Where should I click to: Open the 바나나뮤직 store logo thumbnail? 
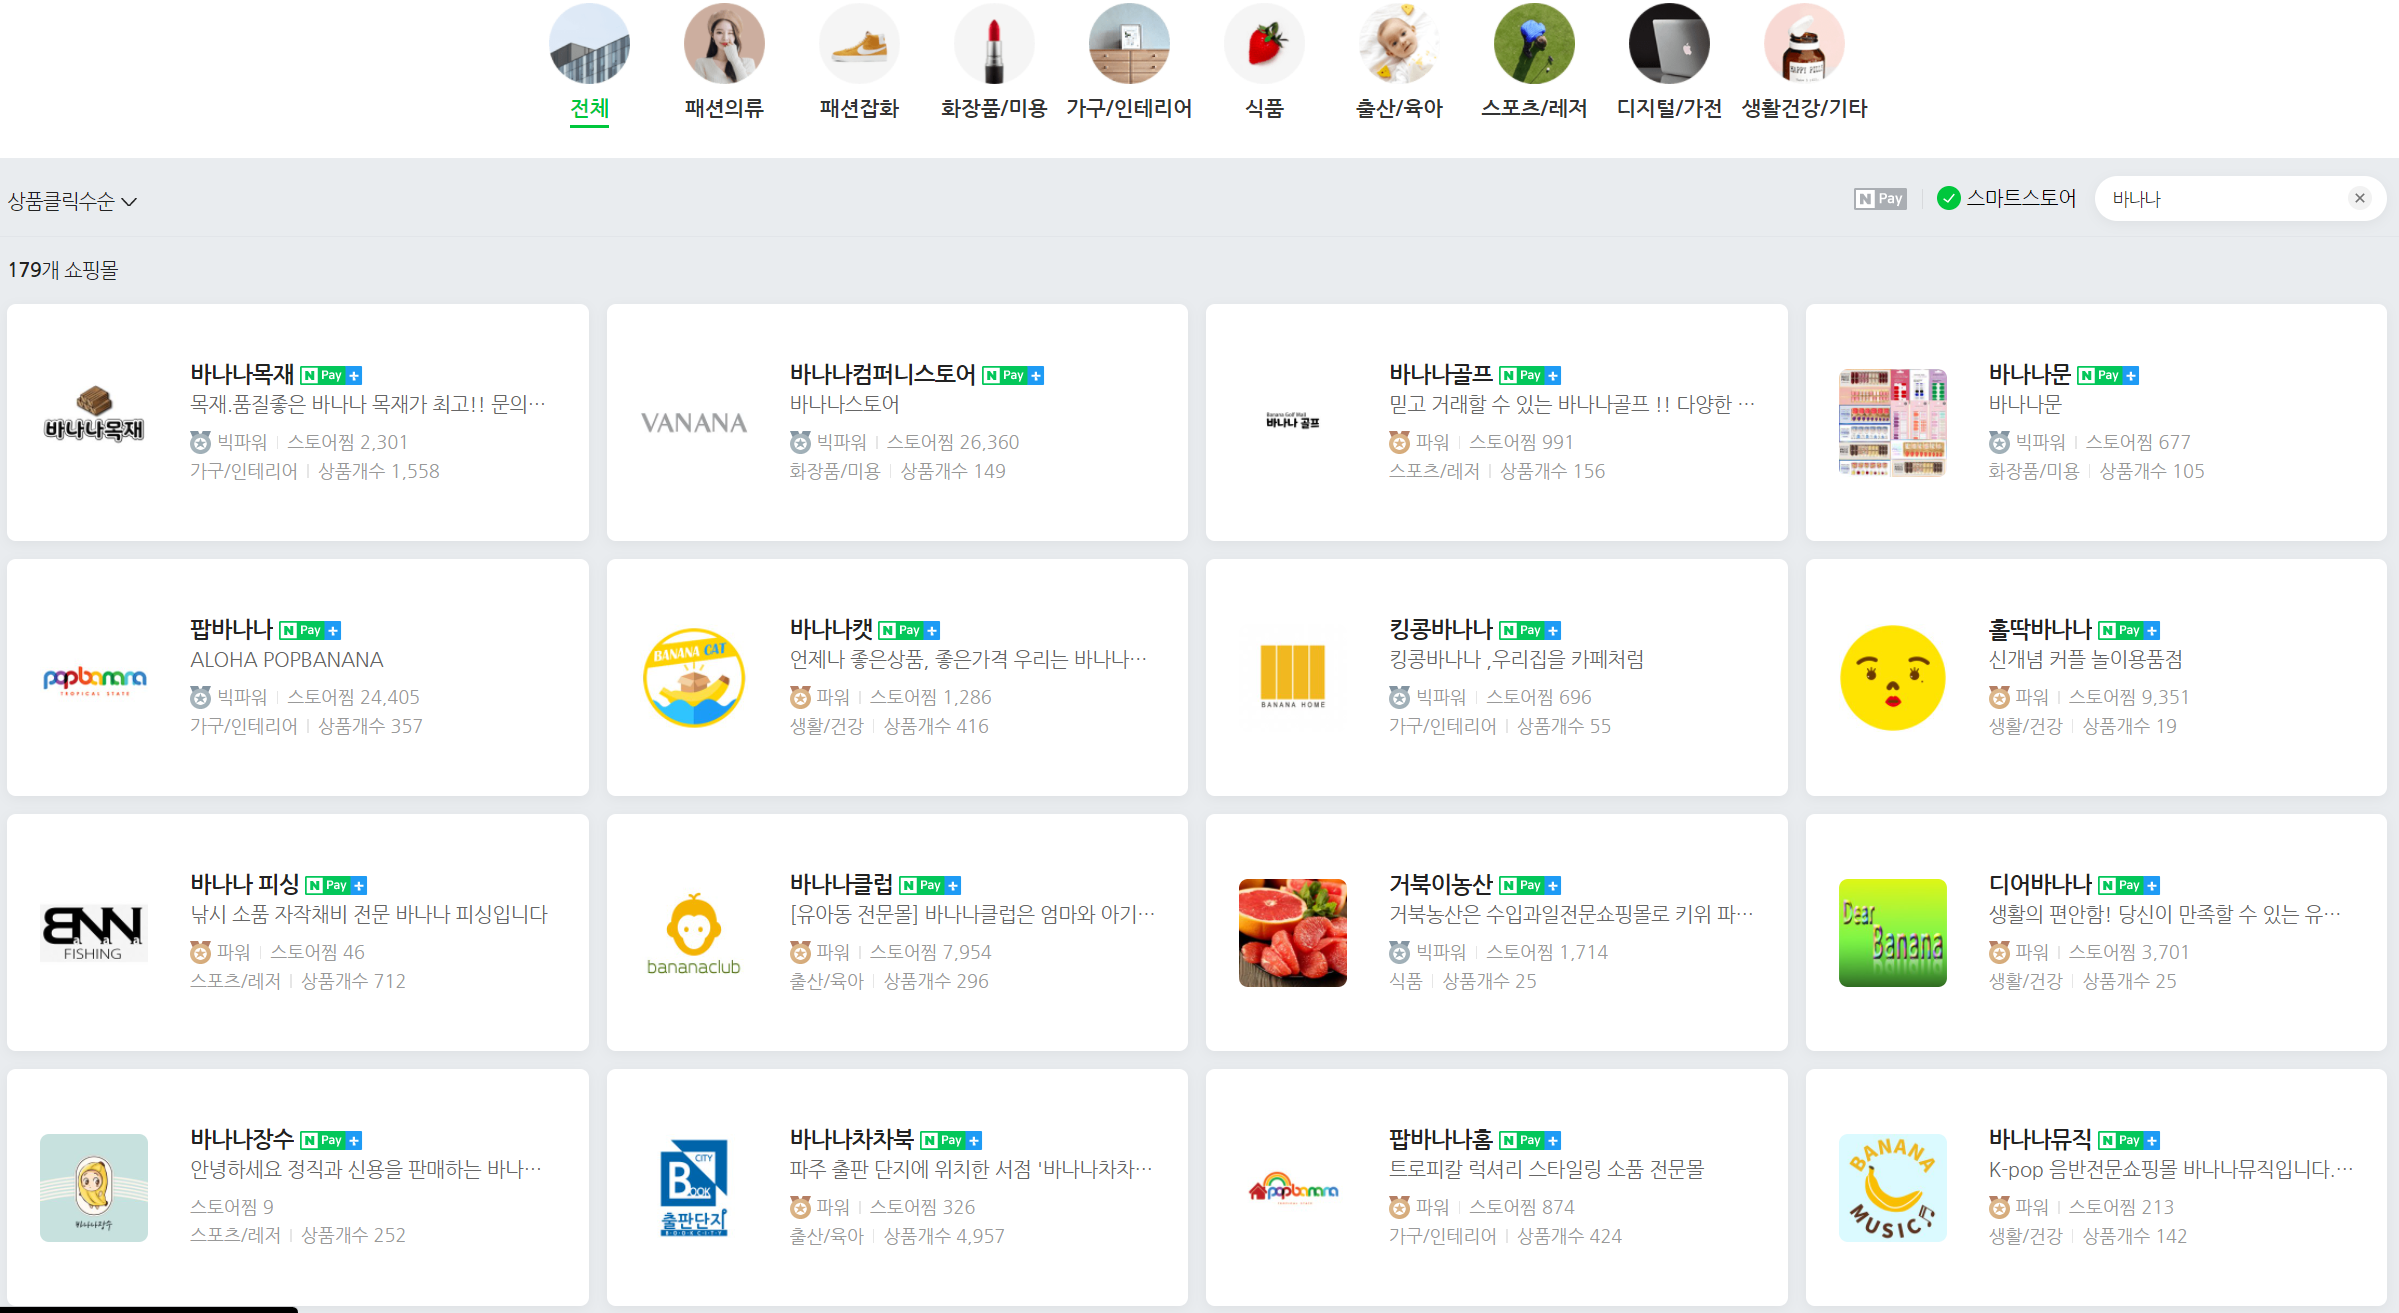pos(1892,1188)
